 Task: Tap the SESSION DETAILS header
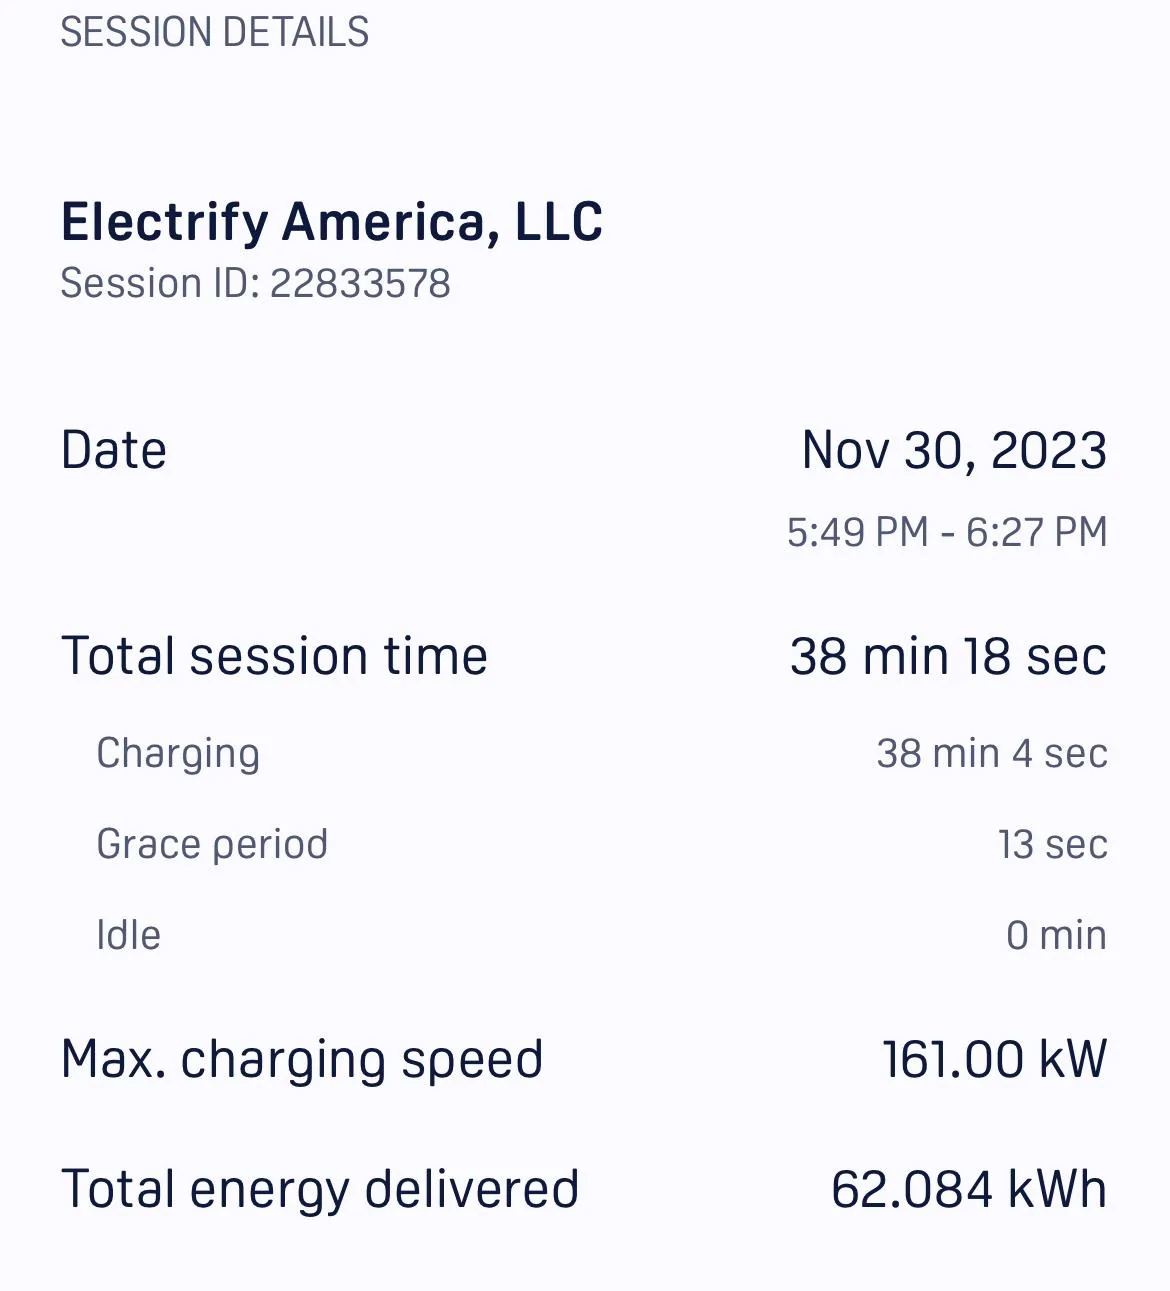click(214, 33)
